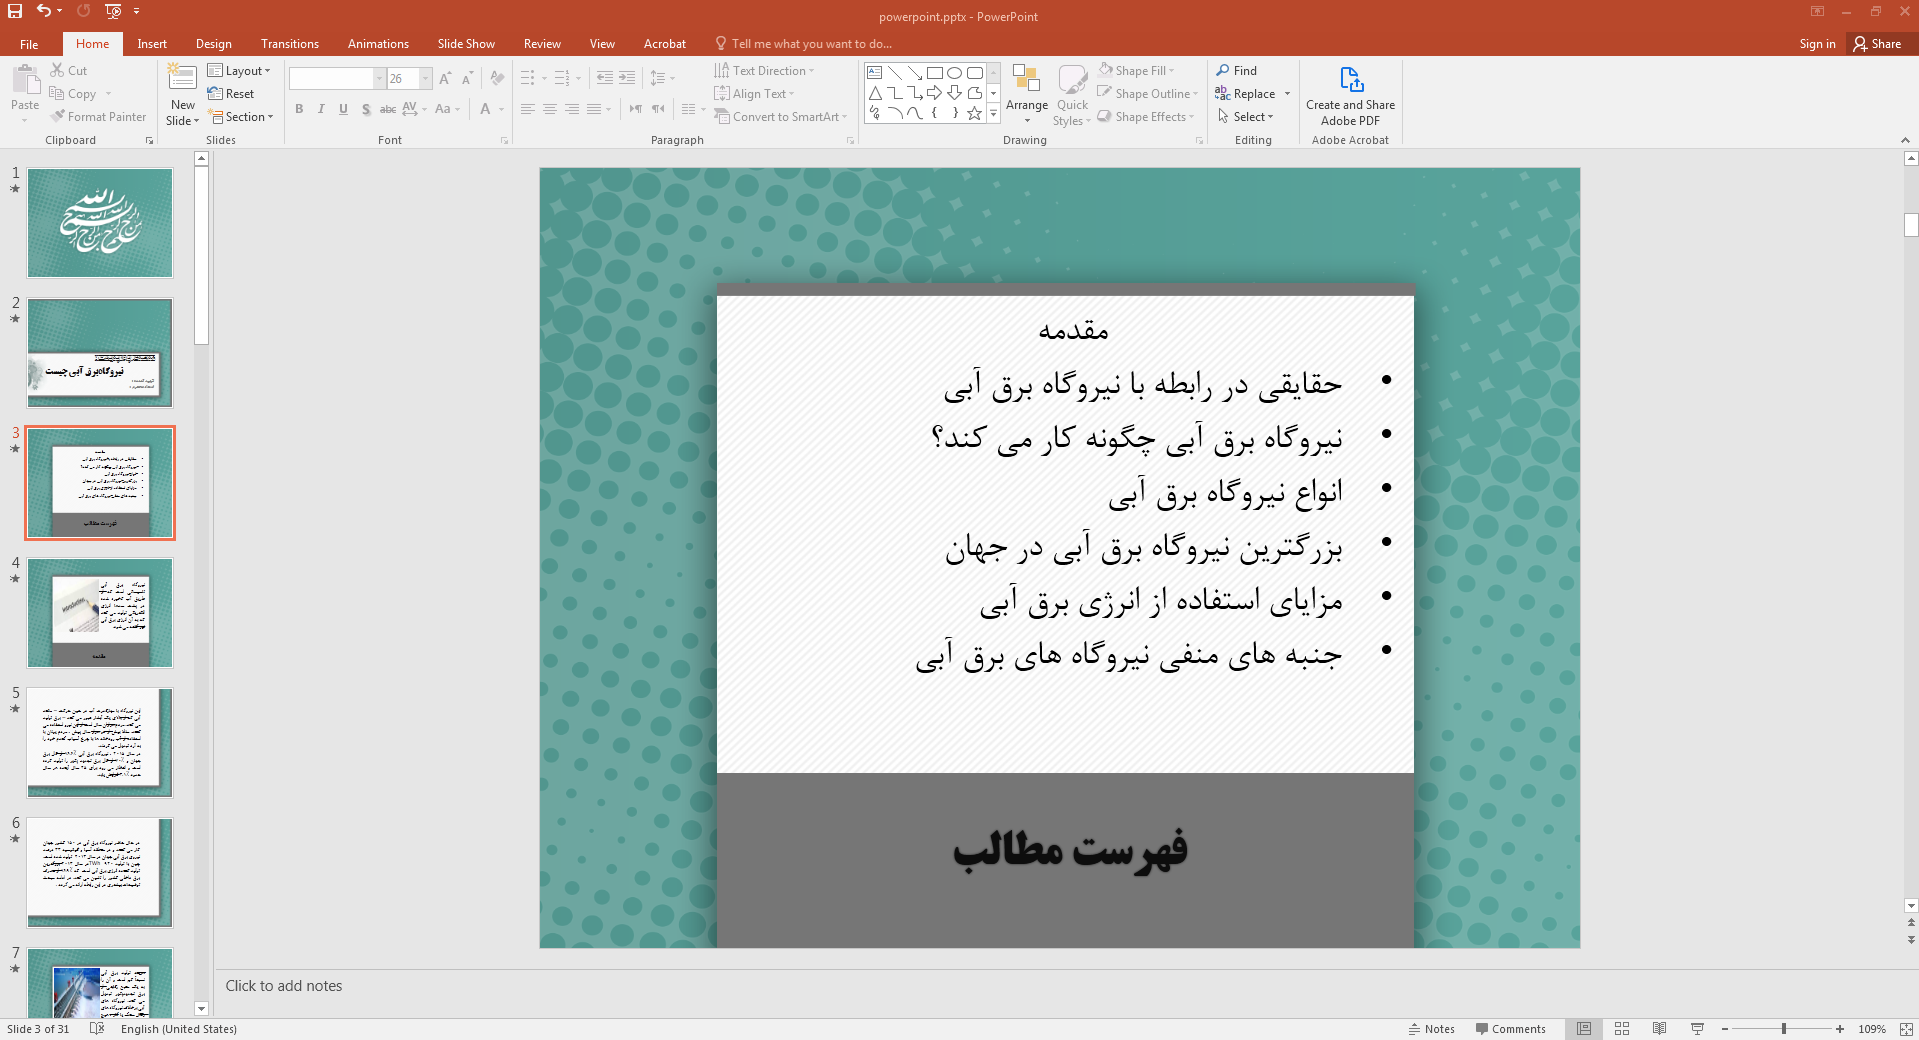Click the New Slide icon

[182, 85]
